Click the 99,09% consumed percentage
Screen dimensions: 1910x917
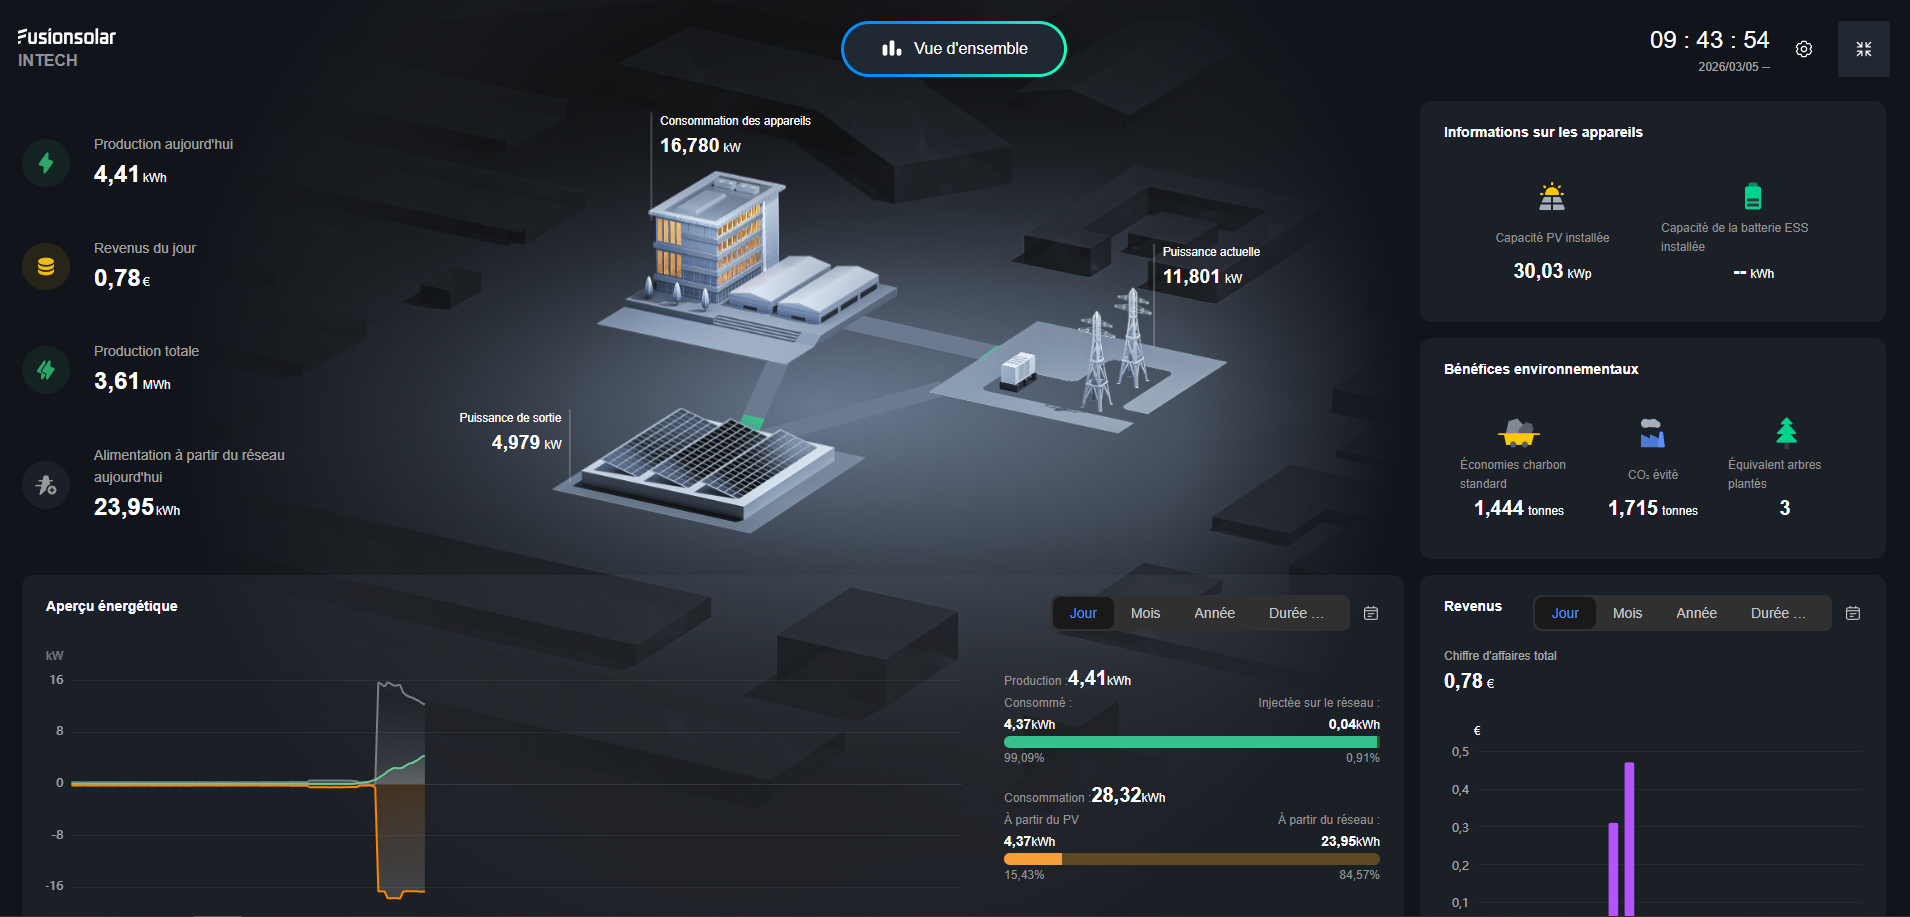(x=1024, y=758)
